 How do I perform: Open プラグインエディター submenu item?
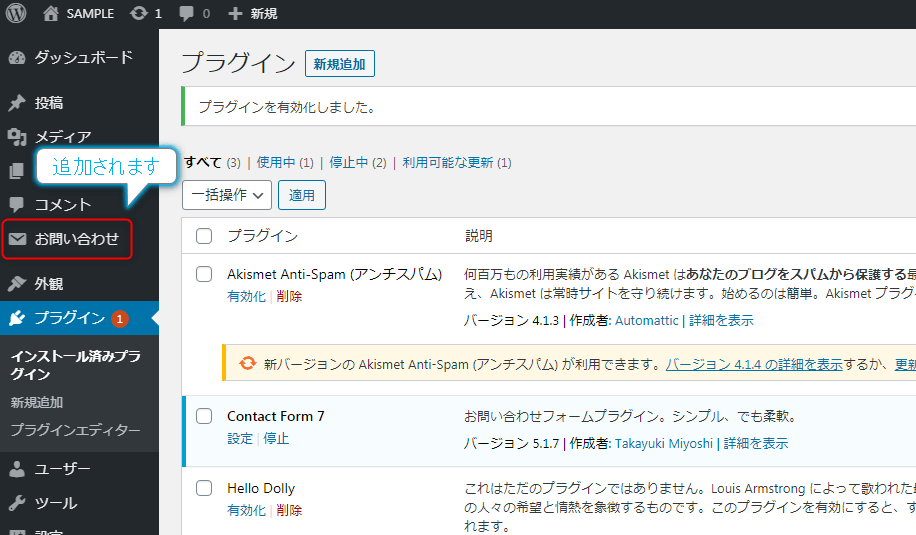coord(75,430)
